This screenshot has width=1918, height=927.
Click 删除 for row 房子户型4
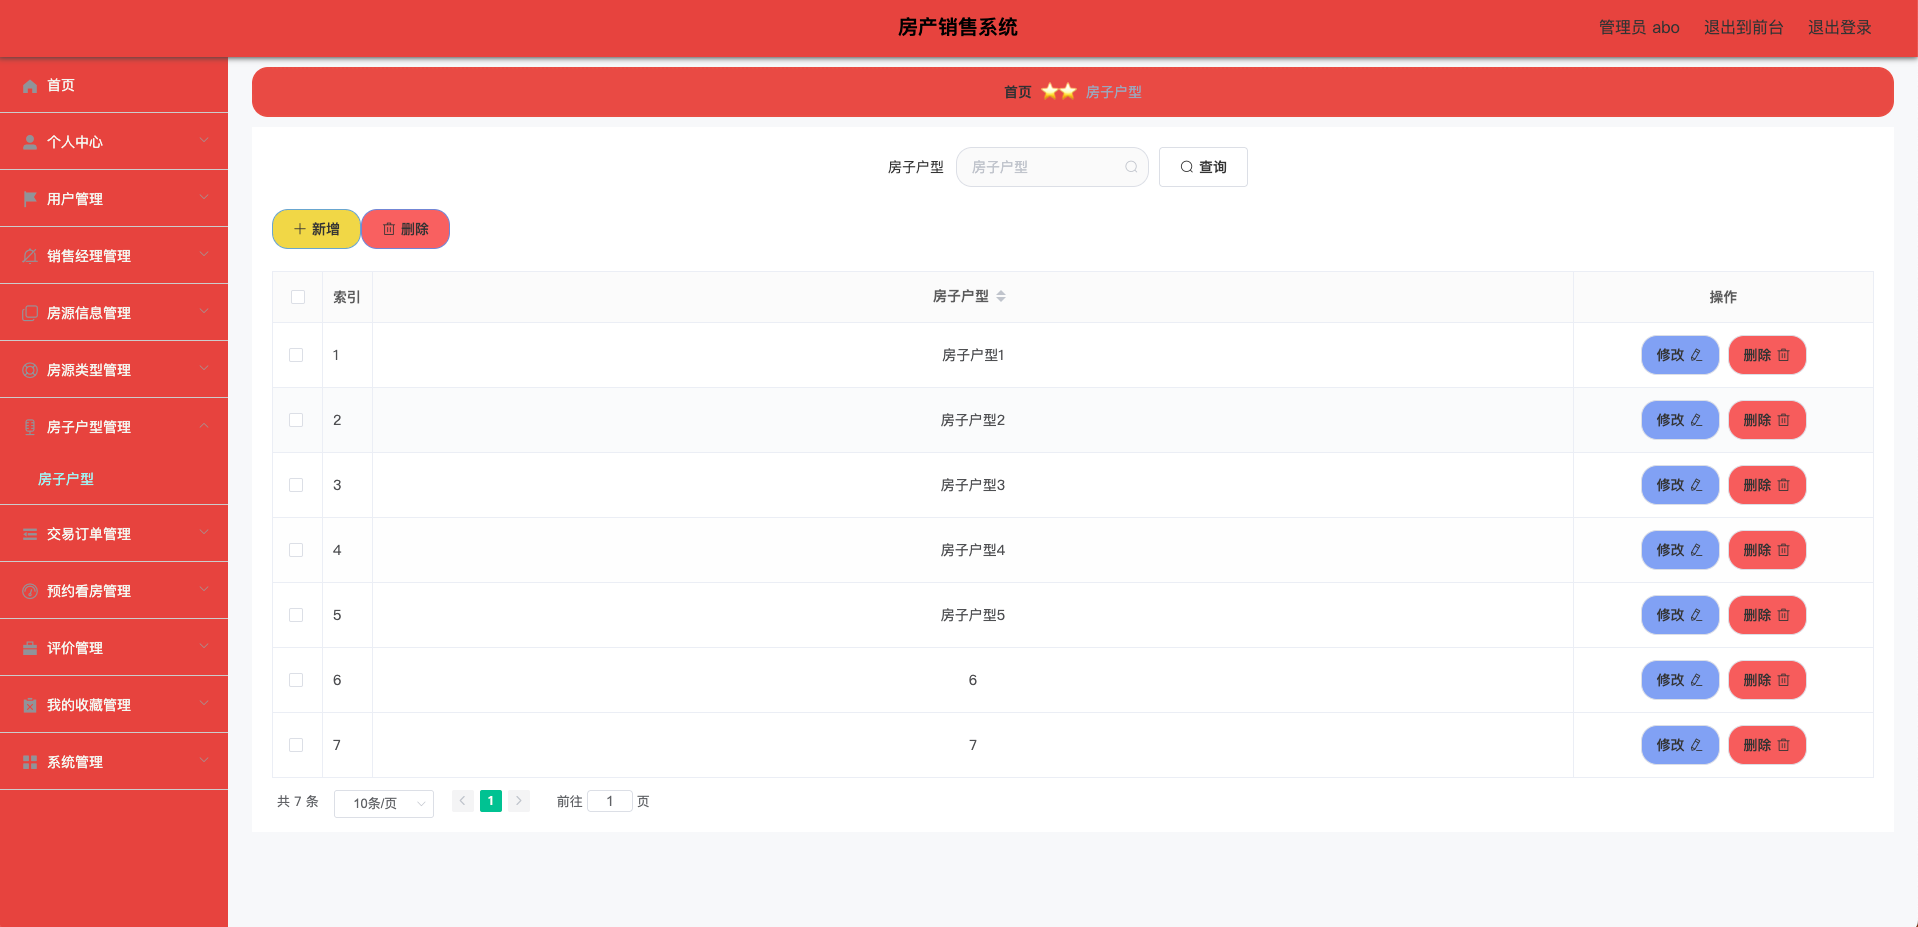coord(1767,550)
